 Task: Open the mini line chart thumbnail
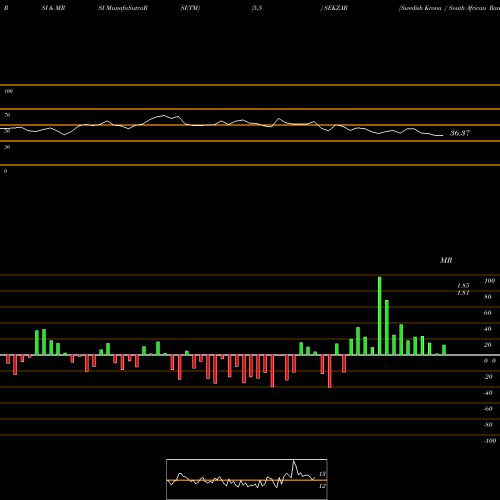coord(247,479)
